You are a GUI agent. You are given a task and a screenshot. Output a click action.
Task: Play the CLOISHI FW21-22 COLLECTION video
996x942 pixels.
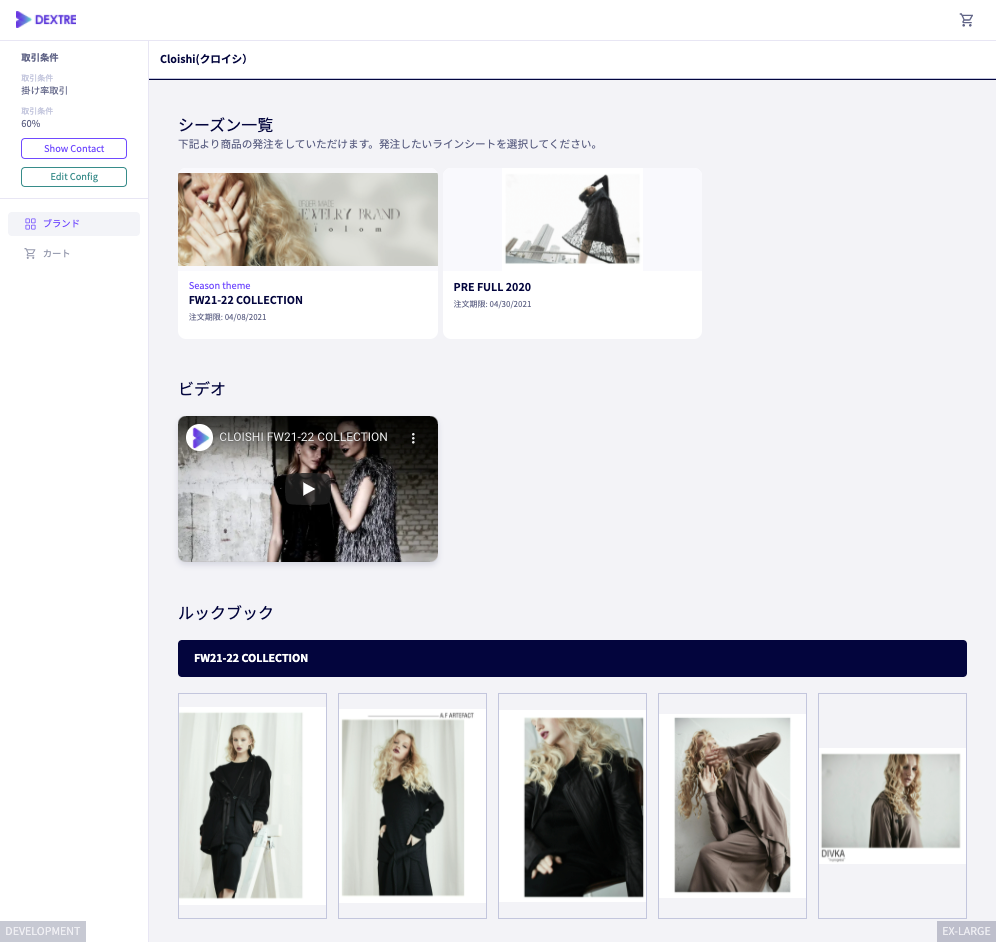pos(308,489)
